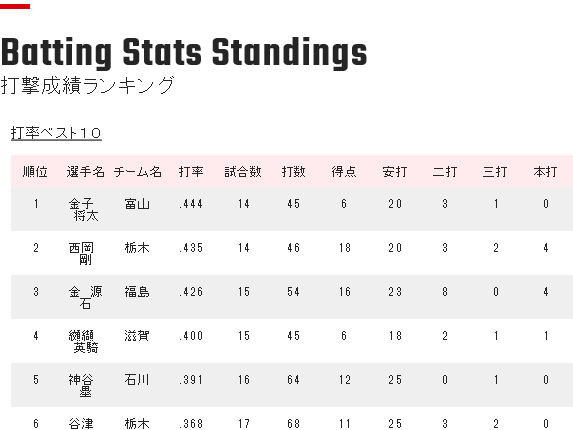Select the 選手名 column header

click(x=86, y=172)
